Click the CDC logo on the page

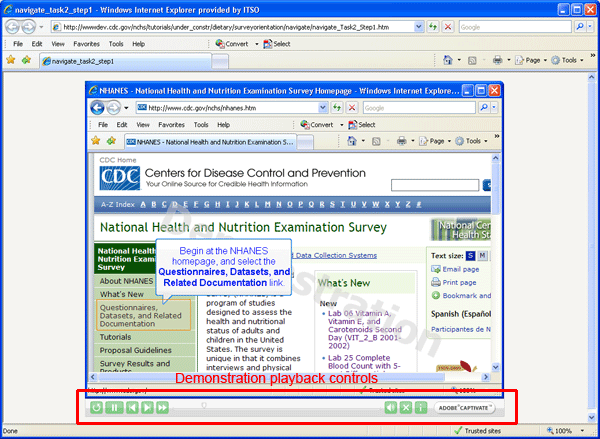pos(120,178)
